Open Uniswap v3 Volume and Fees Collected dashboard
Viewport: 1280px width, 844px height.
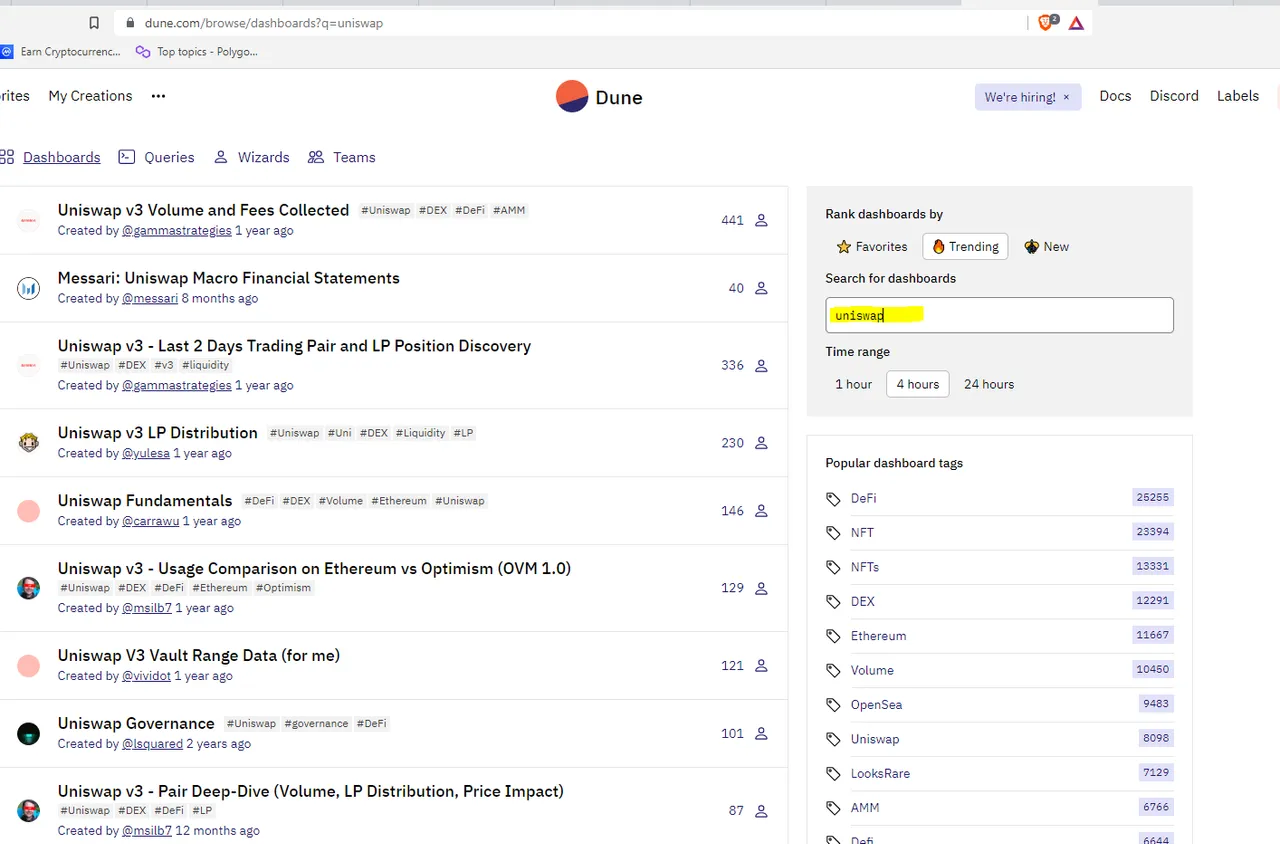[203, 210]
